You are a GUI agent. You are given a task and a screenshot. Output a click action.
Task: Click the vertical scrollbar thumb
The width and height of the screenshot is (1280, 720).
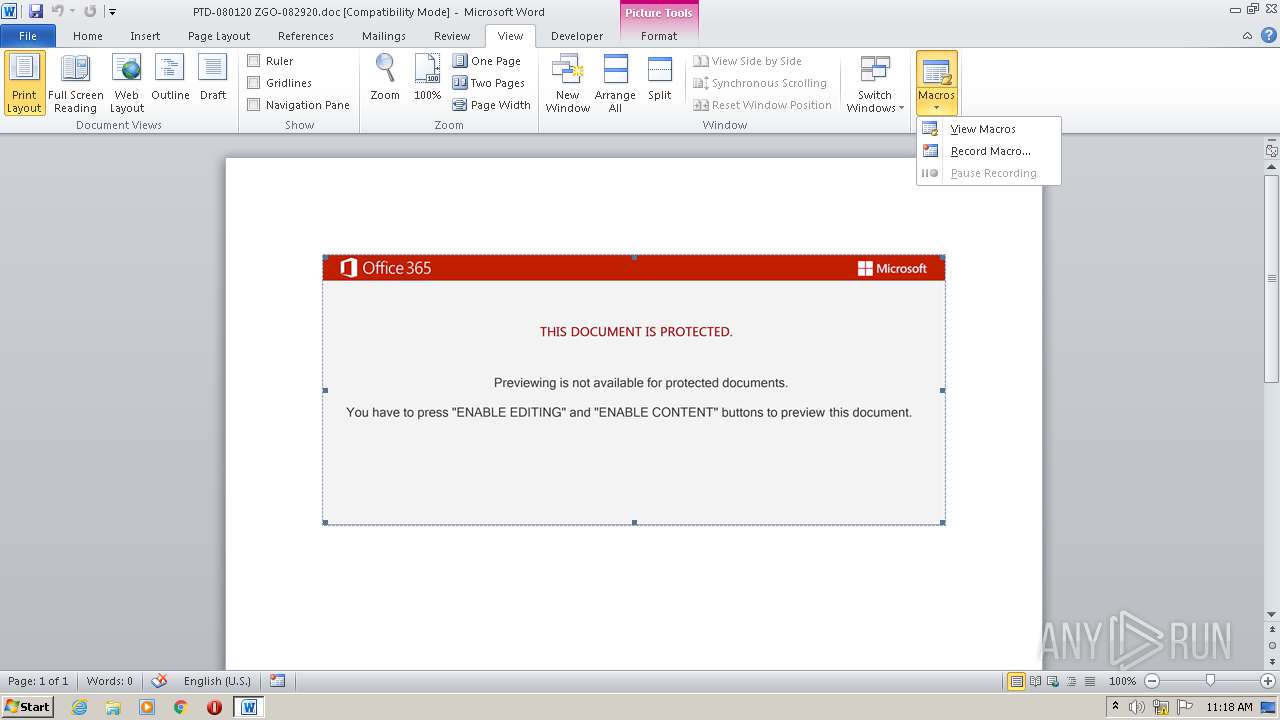(1271, 278)
